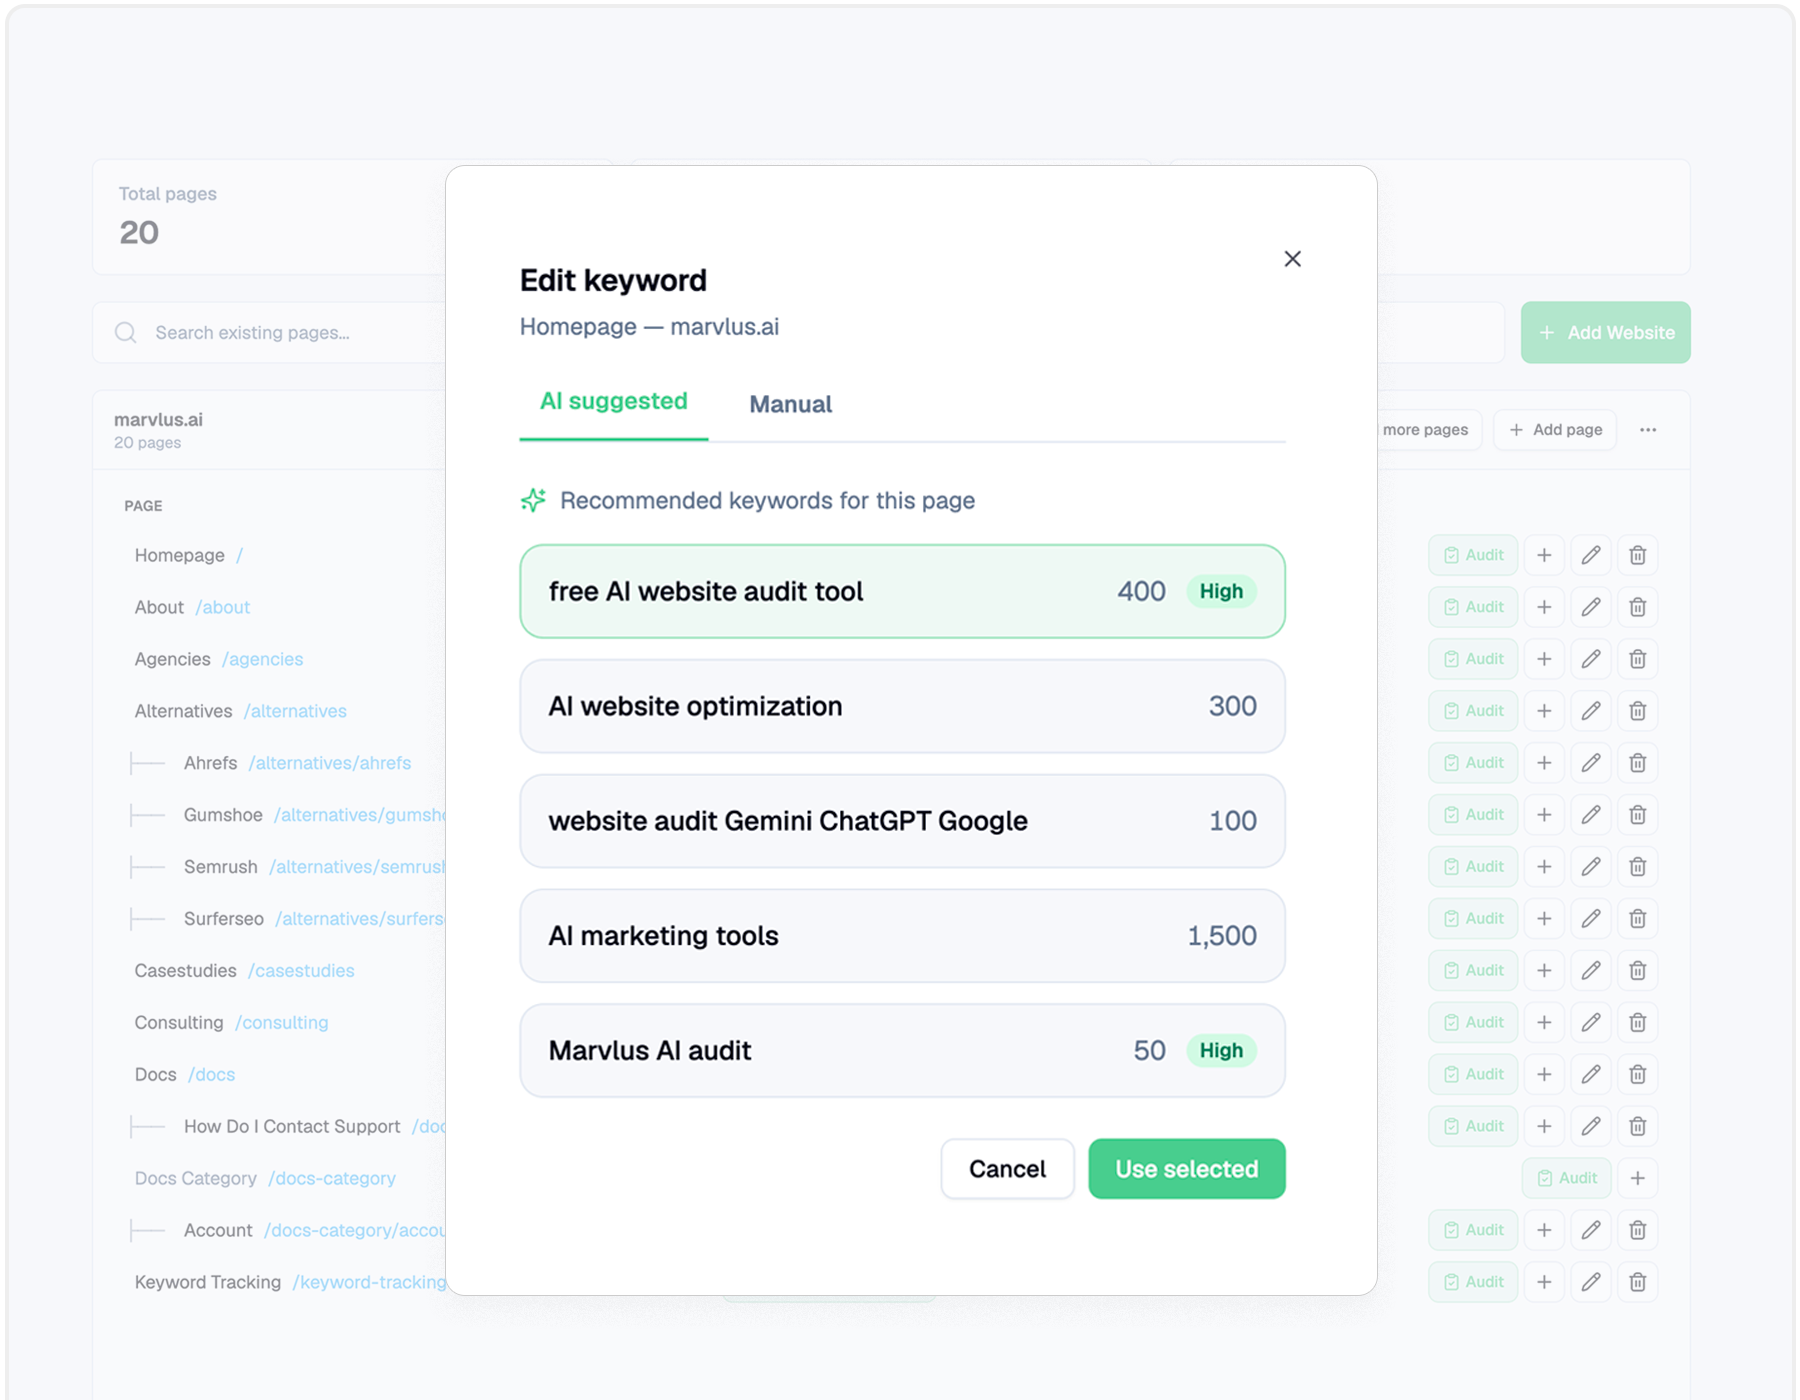This screenshot has width=1800, height=1400.
Task: Click the search magnifier icon
Action: (x=126, y=332)
